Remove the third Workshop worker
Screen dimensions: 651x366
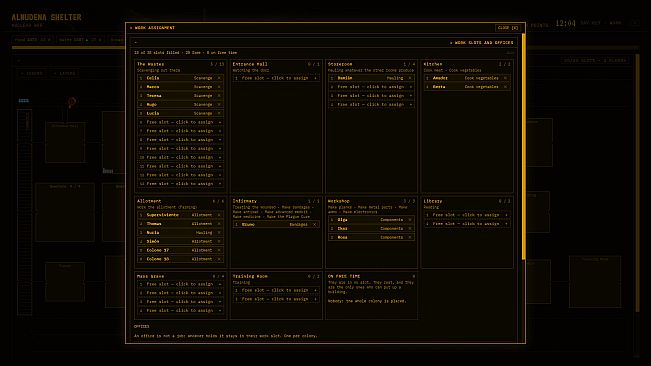point(410,237)
